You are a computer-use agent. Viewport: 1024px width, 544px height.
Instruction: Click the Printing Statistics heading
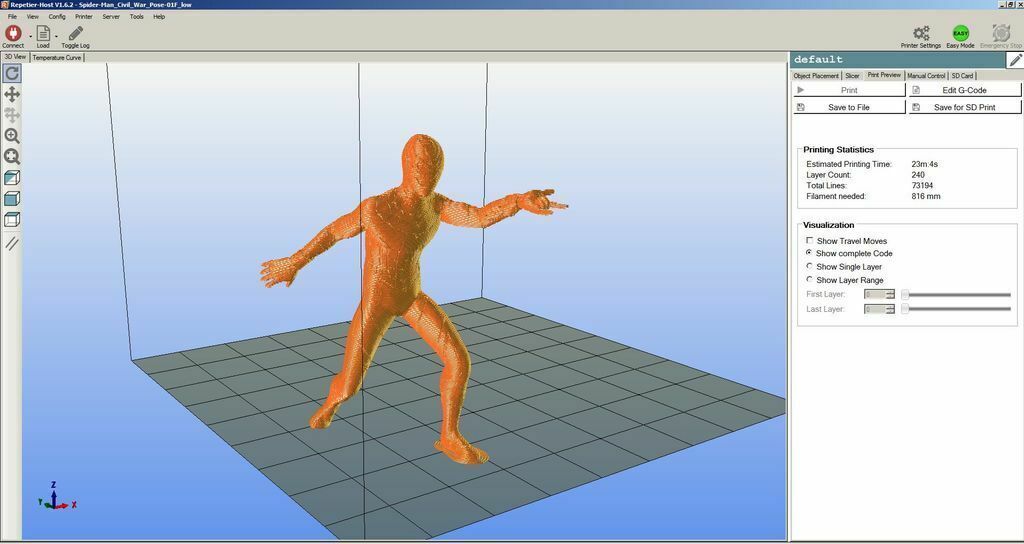click(x=838, y=150)
